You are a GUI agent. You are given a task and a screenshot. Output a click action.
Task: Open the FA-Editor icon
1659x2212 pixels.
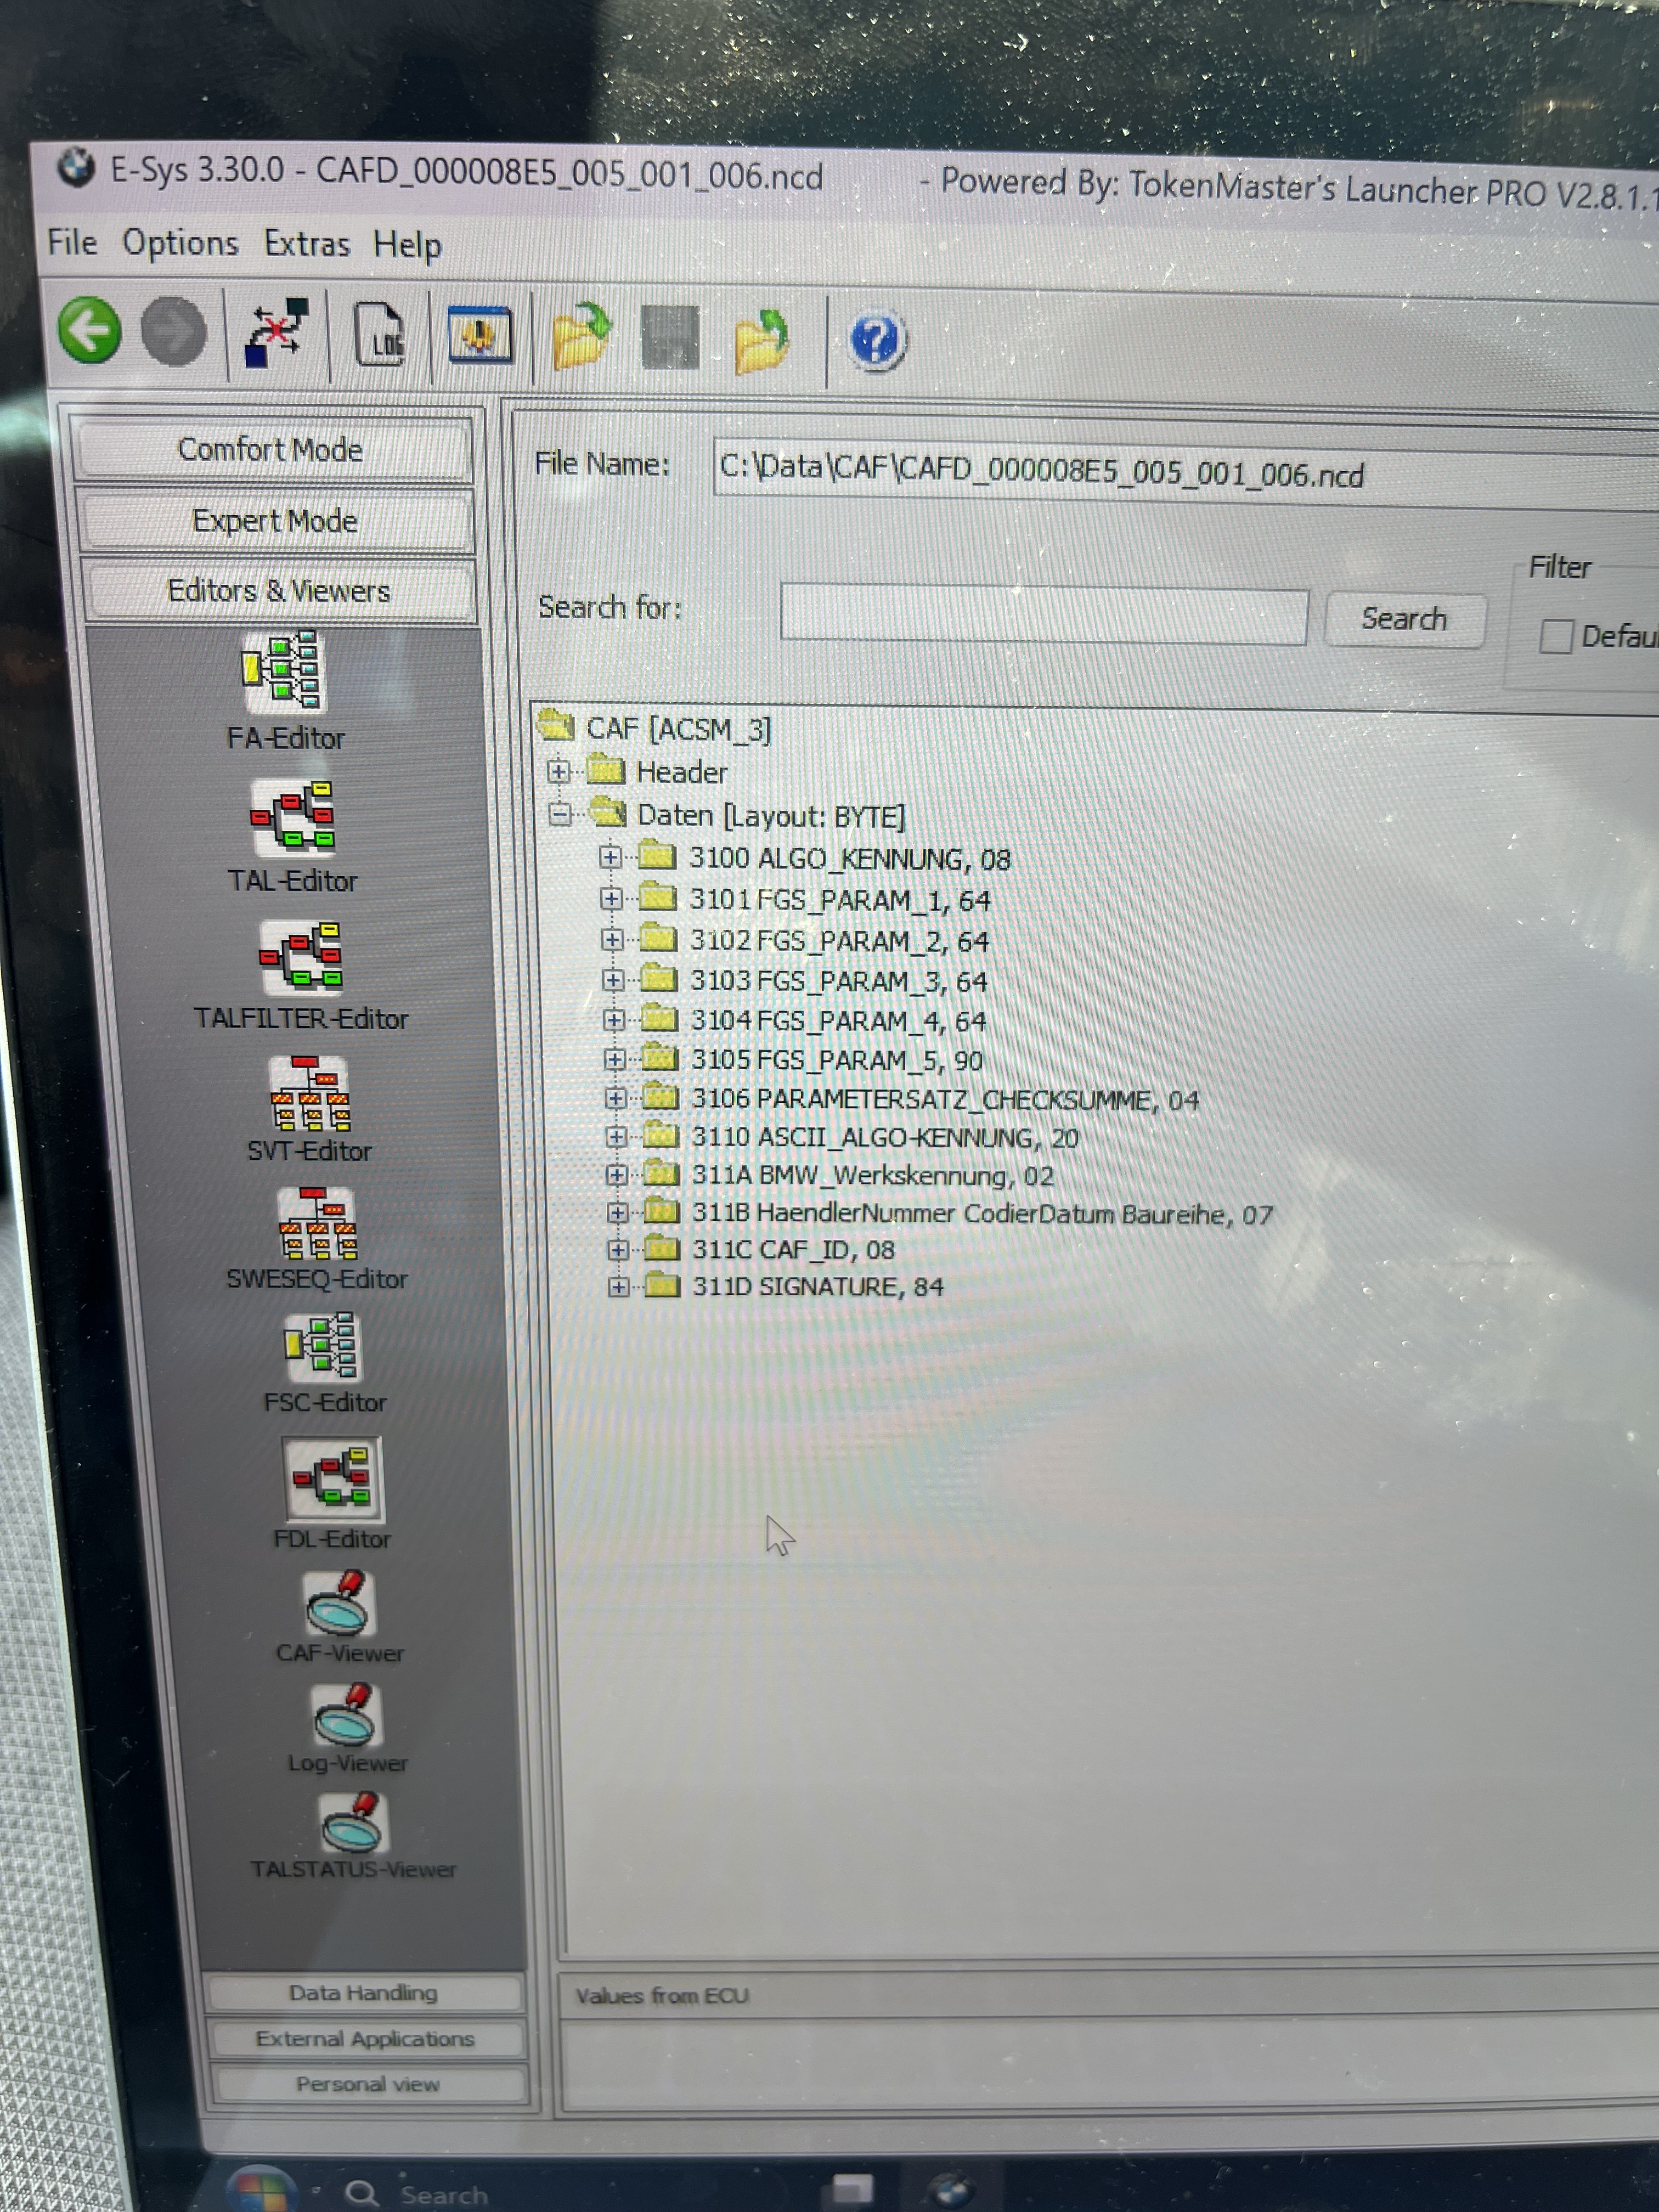click(283, 671)
